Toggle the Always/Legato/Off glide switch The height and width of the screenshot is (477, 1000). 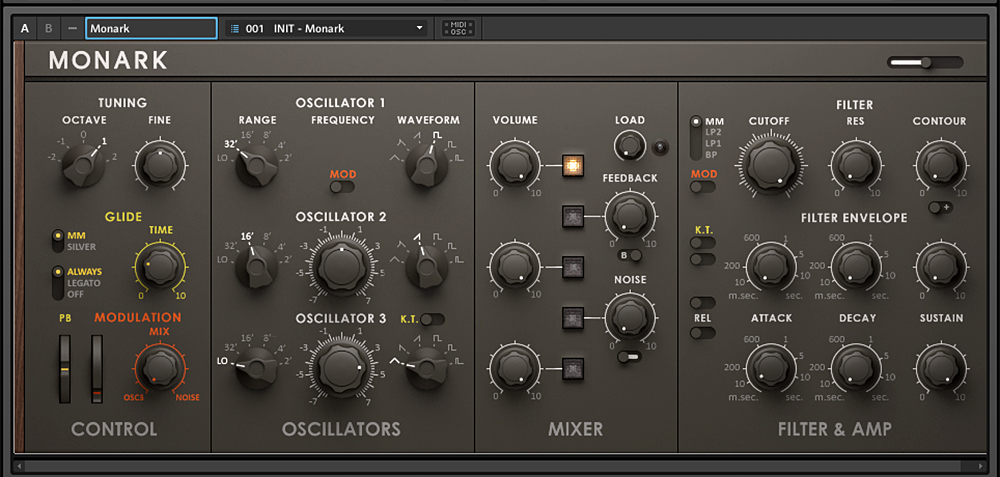(58, 283)
